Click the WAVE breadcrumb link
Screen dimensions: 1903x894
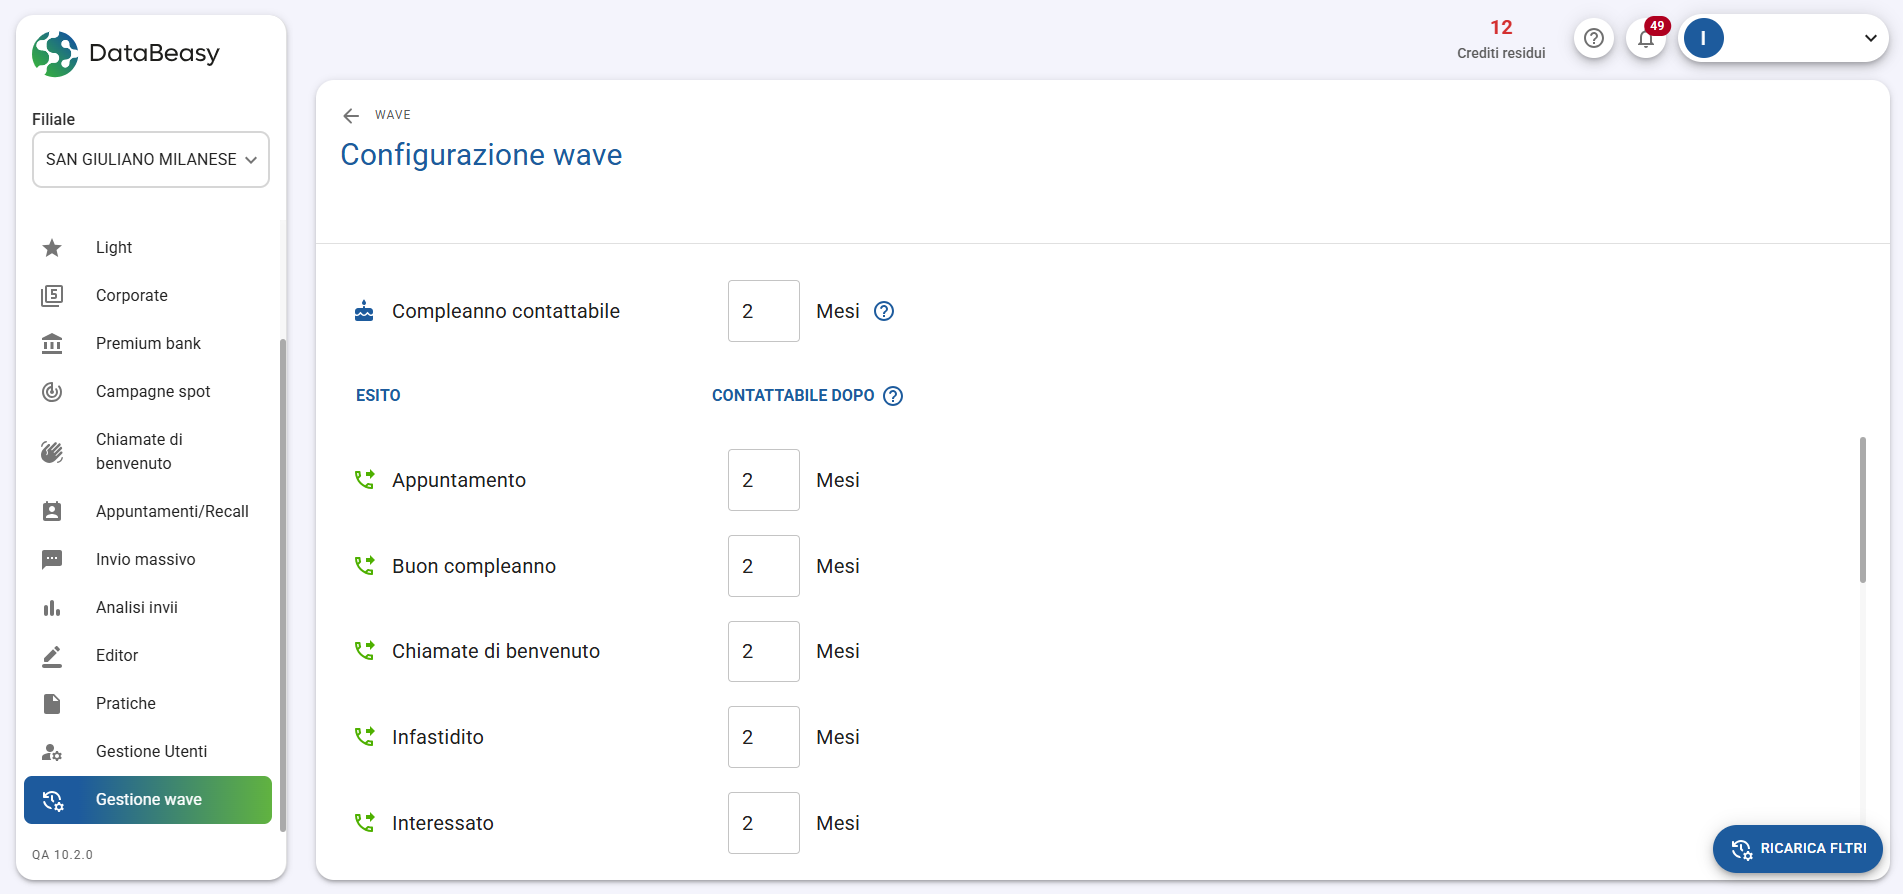(x=393, y=115)
